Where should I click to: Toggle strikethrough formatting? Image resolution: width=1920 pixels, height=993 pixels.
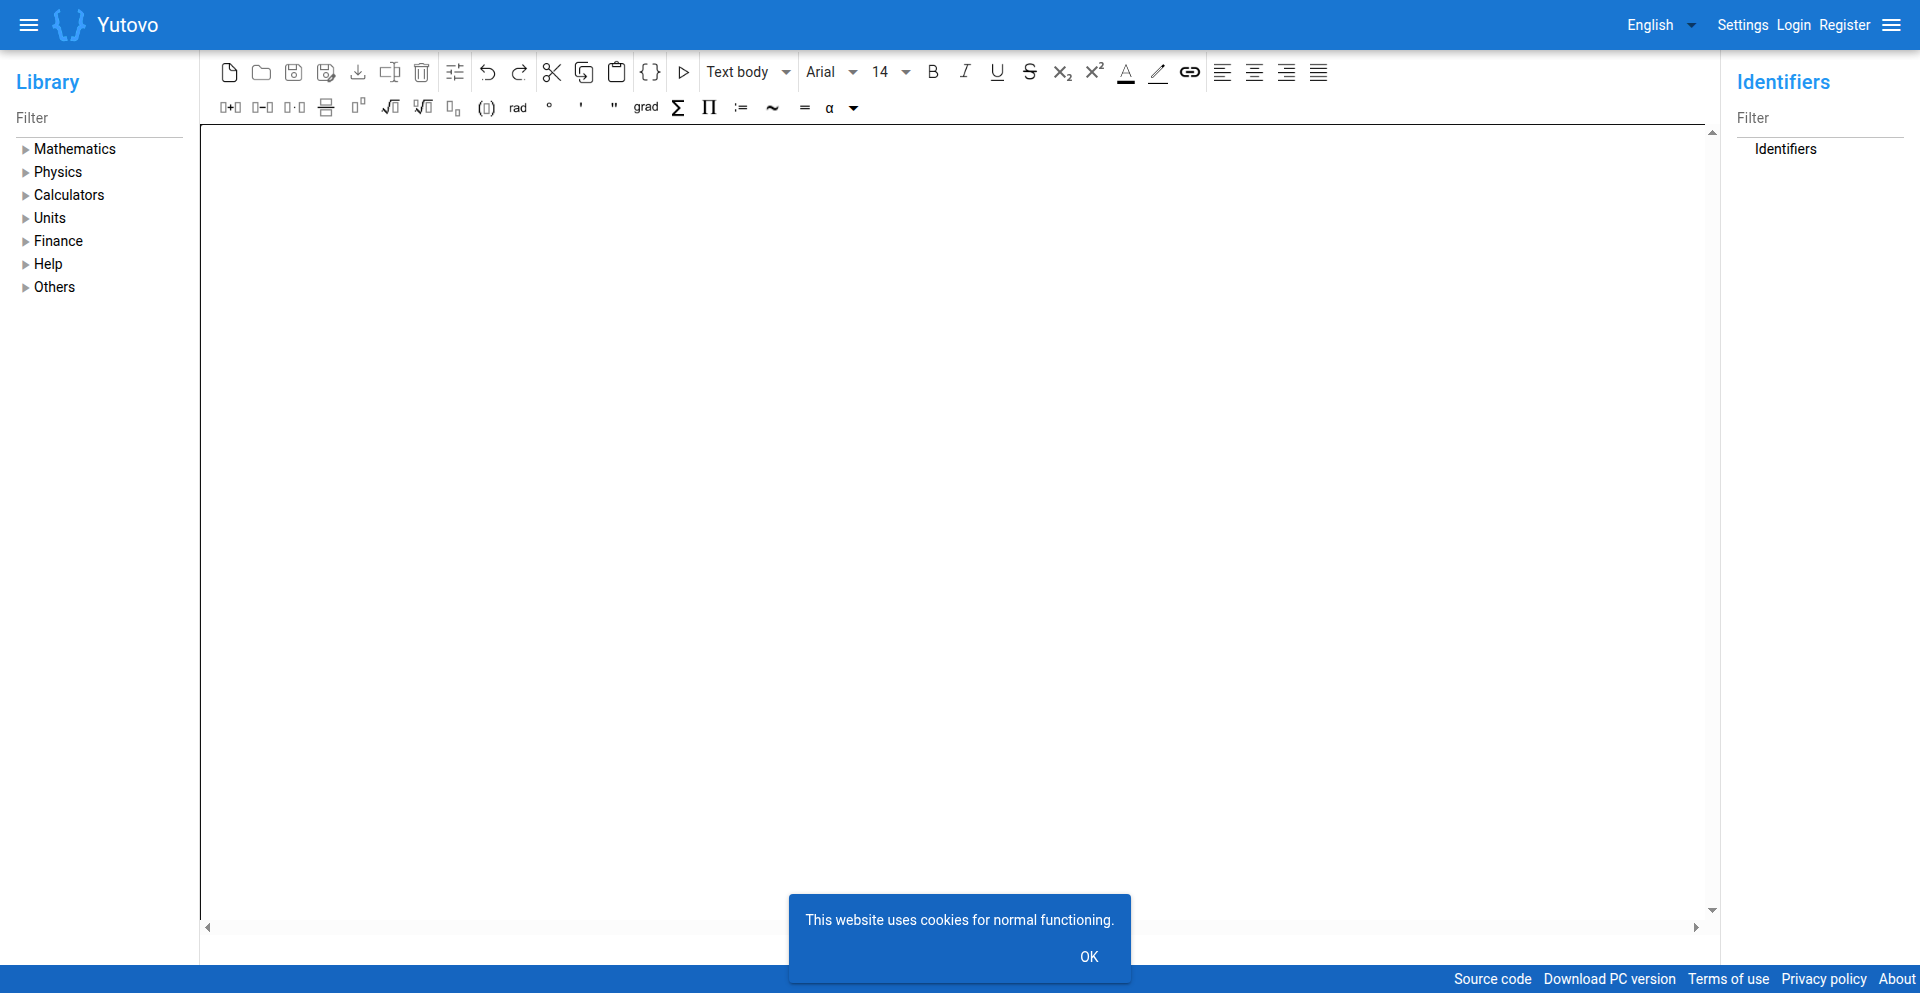(x=1030, y=72)
